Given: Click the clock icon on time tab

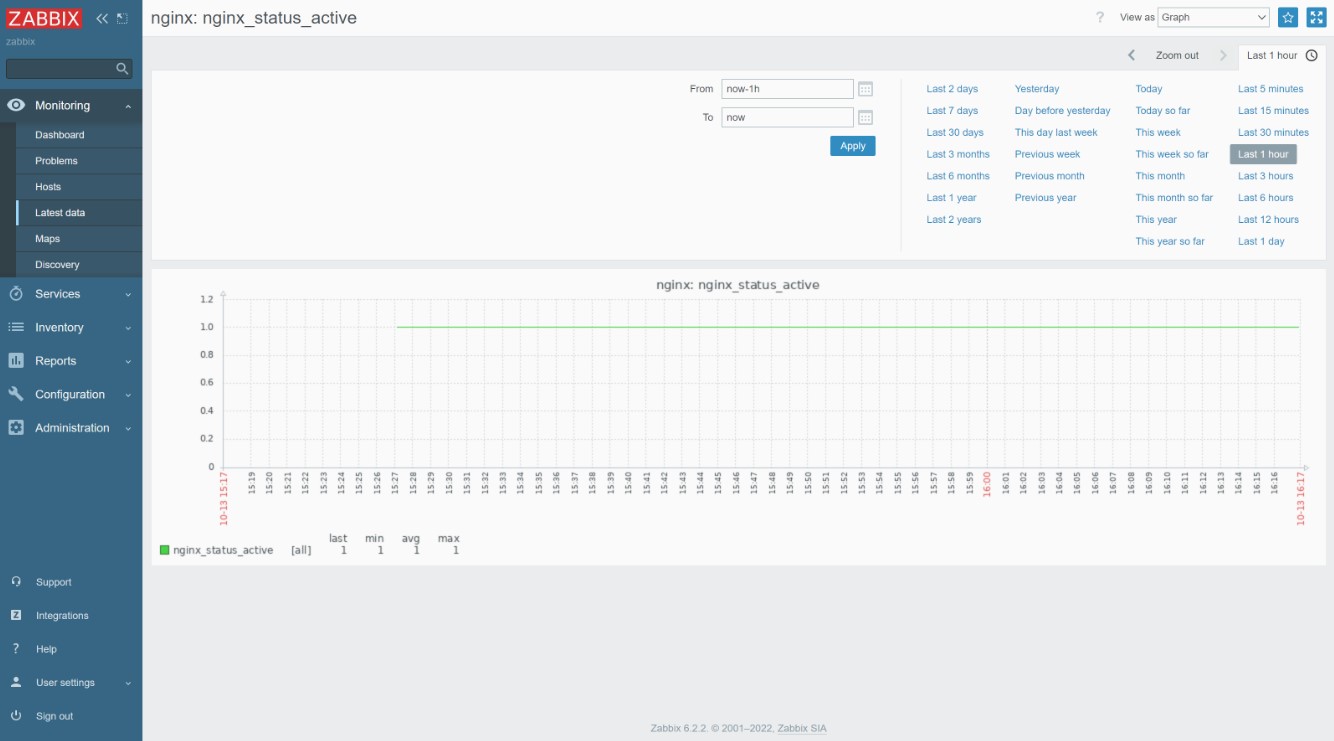Looking at the screenshot, I should [1312, 55].
